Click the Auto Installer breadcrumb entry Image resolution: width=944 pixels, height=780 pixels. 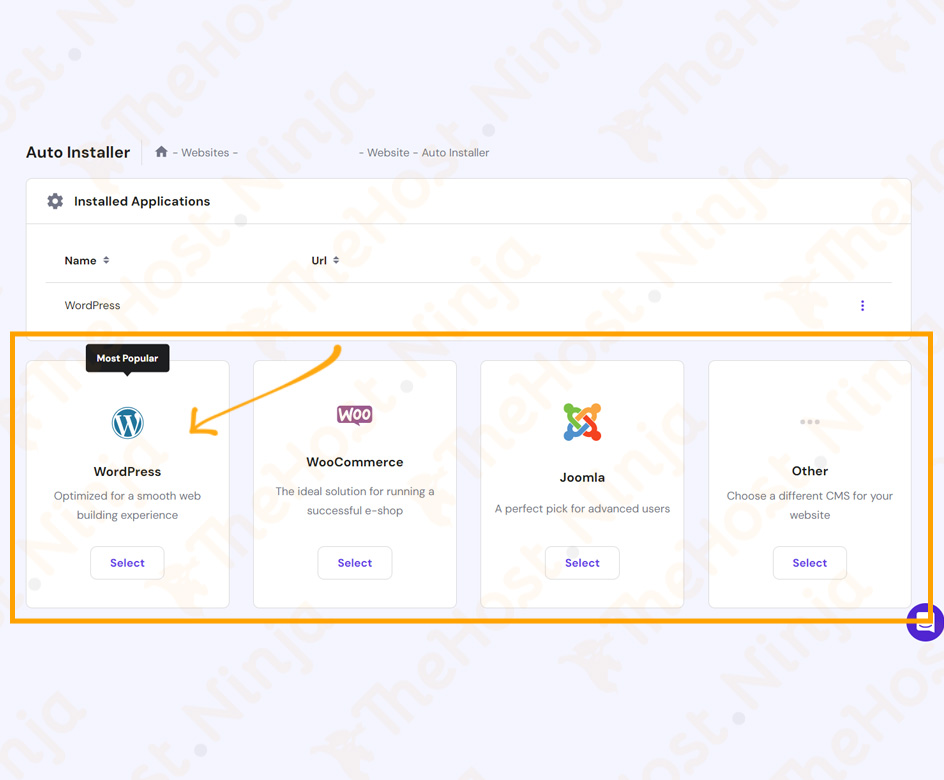(457, 152)
